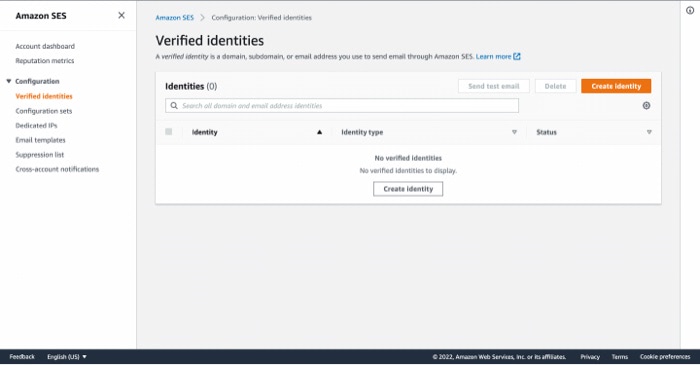This screenshot has width=700, height=365.
Task: Sort by Identity ascending arrow
Action: pyautogui.click(x=320, y=132)
